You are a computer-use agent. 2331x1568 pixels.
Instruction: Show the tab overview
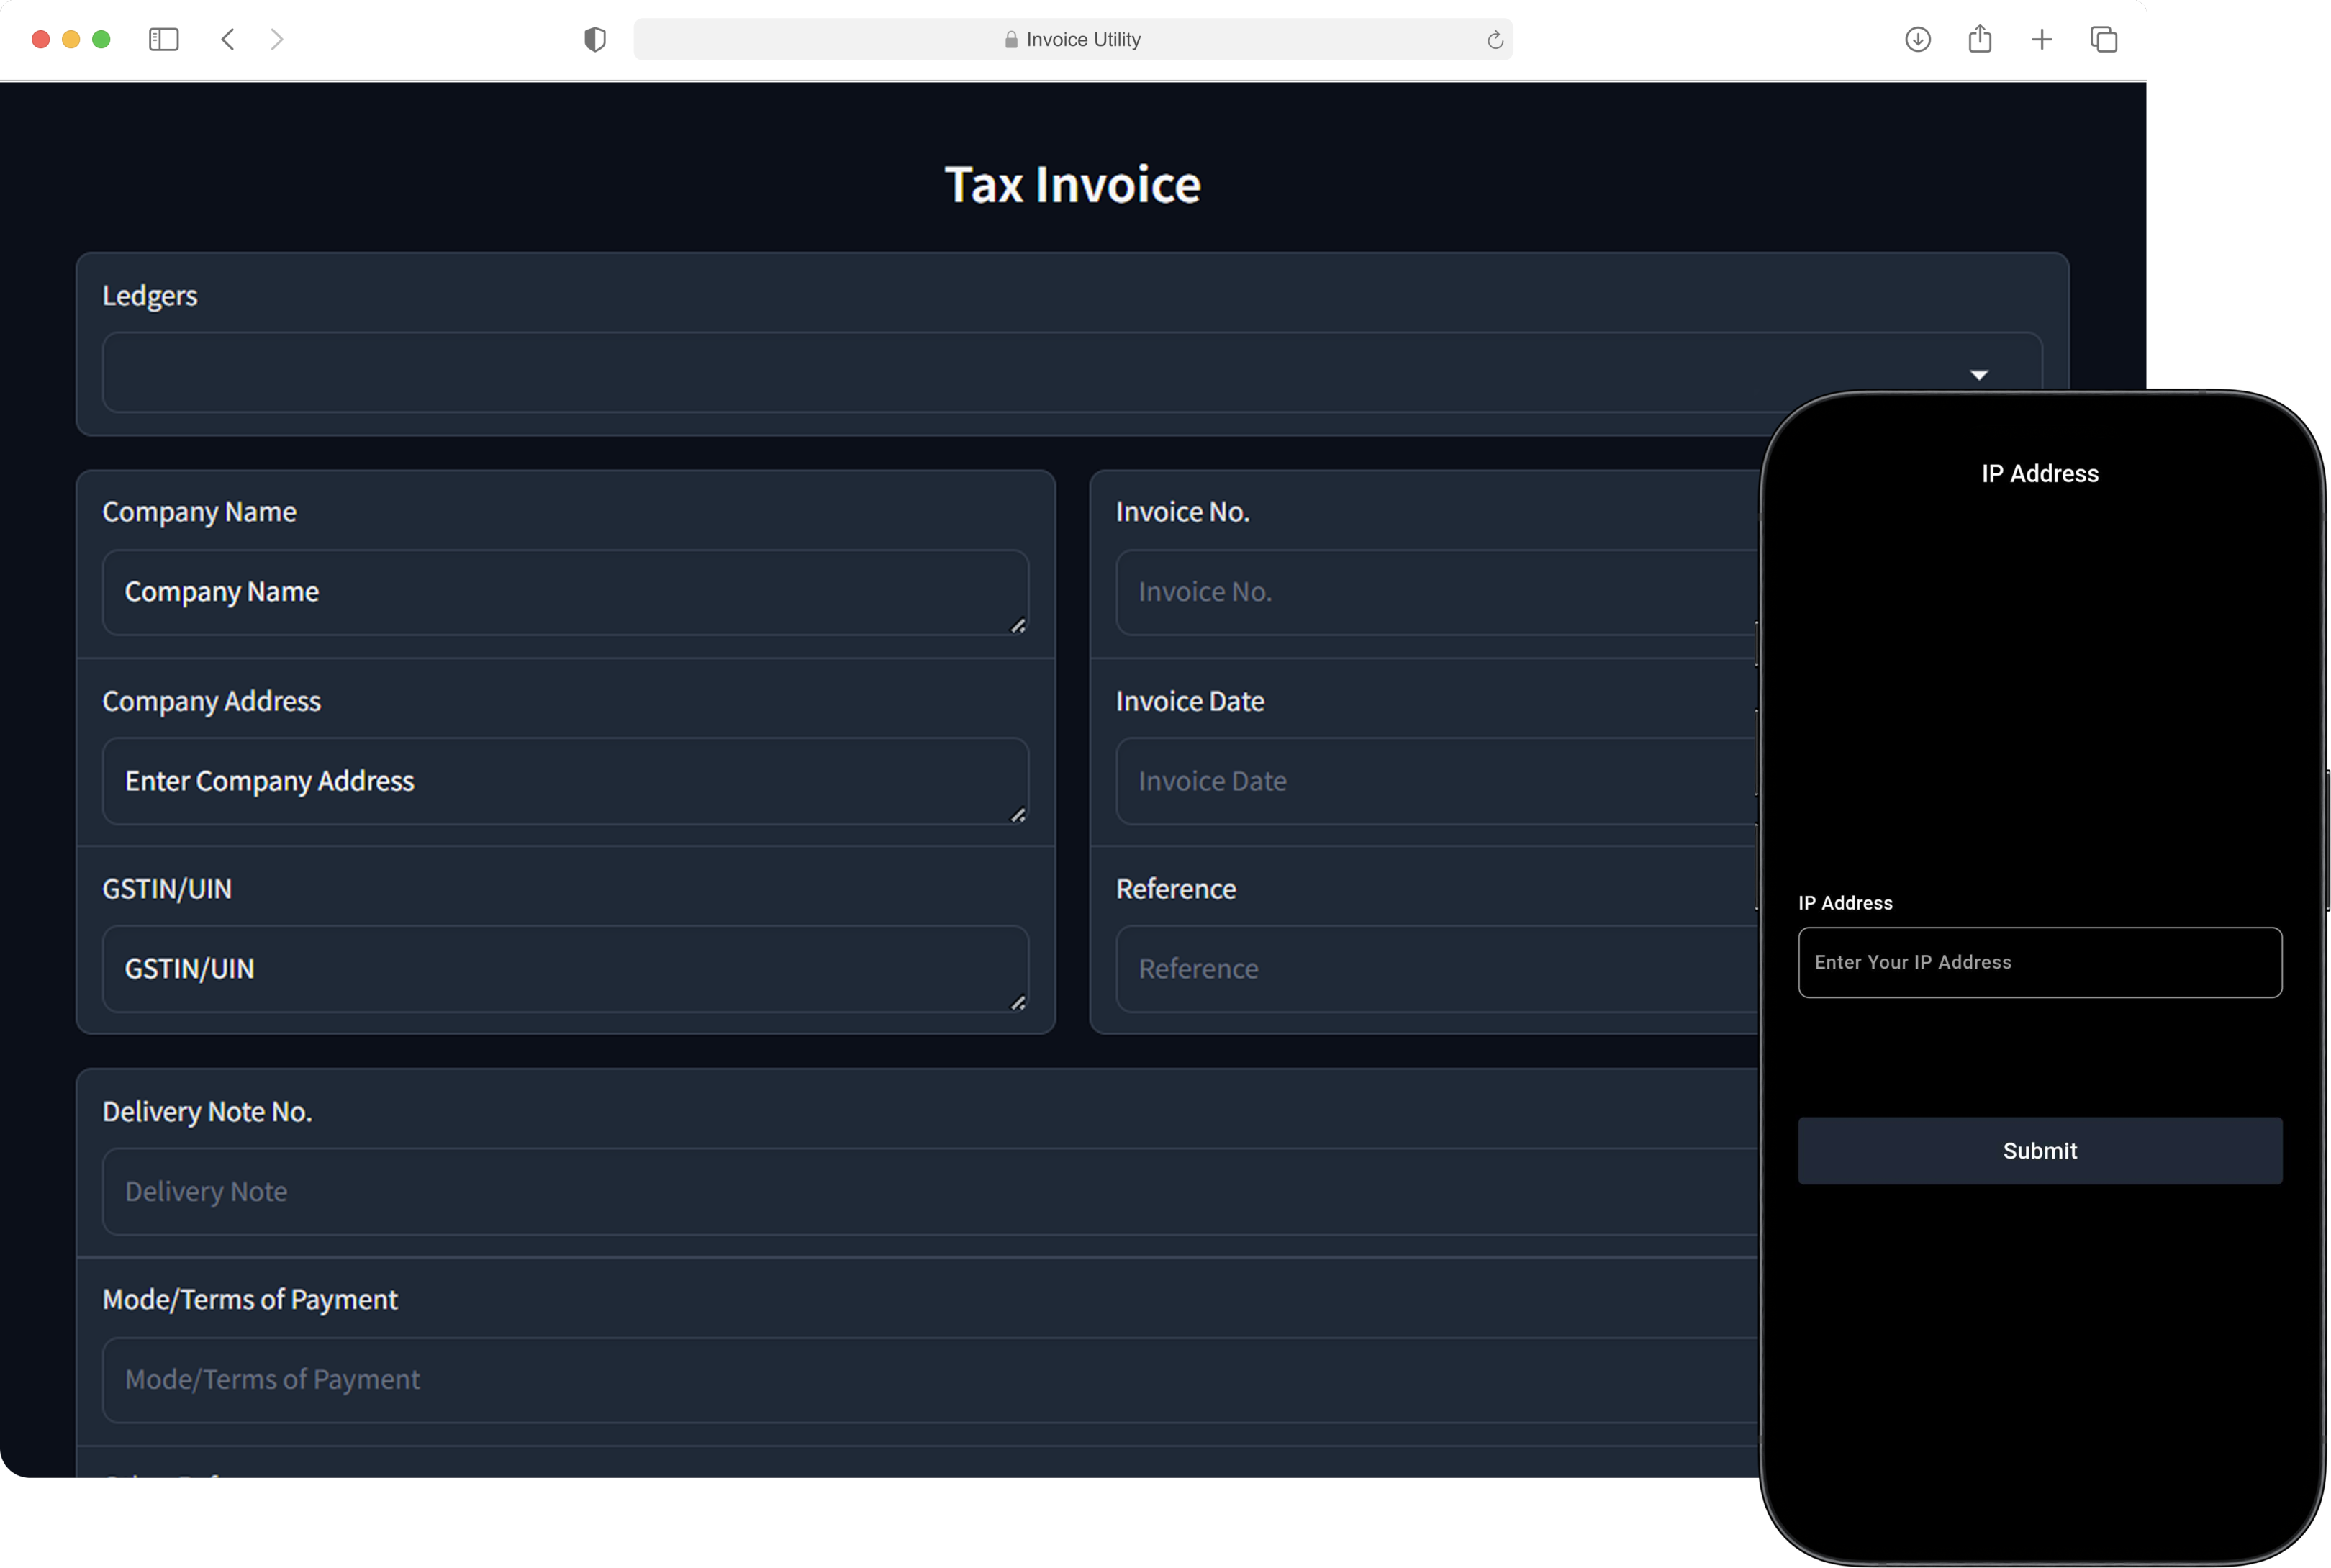tap(2104, 39)
